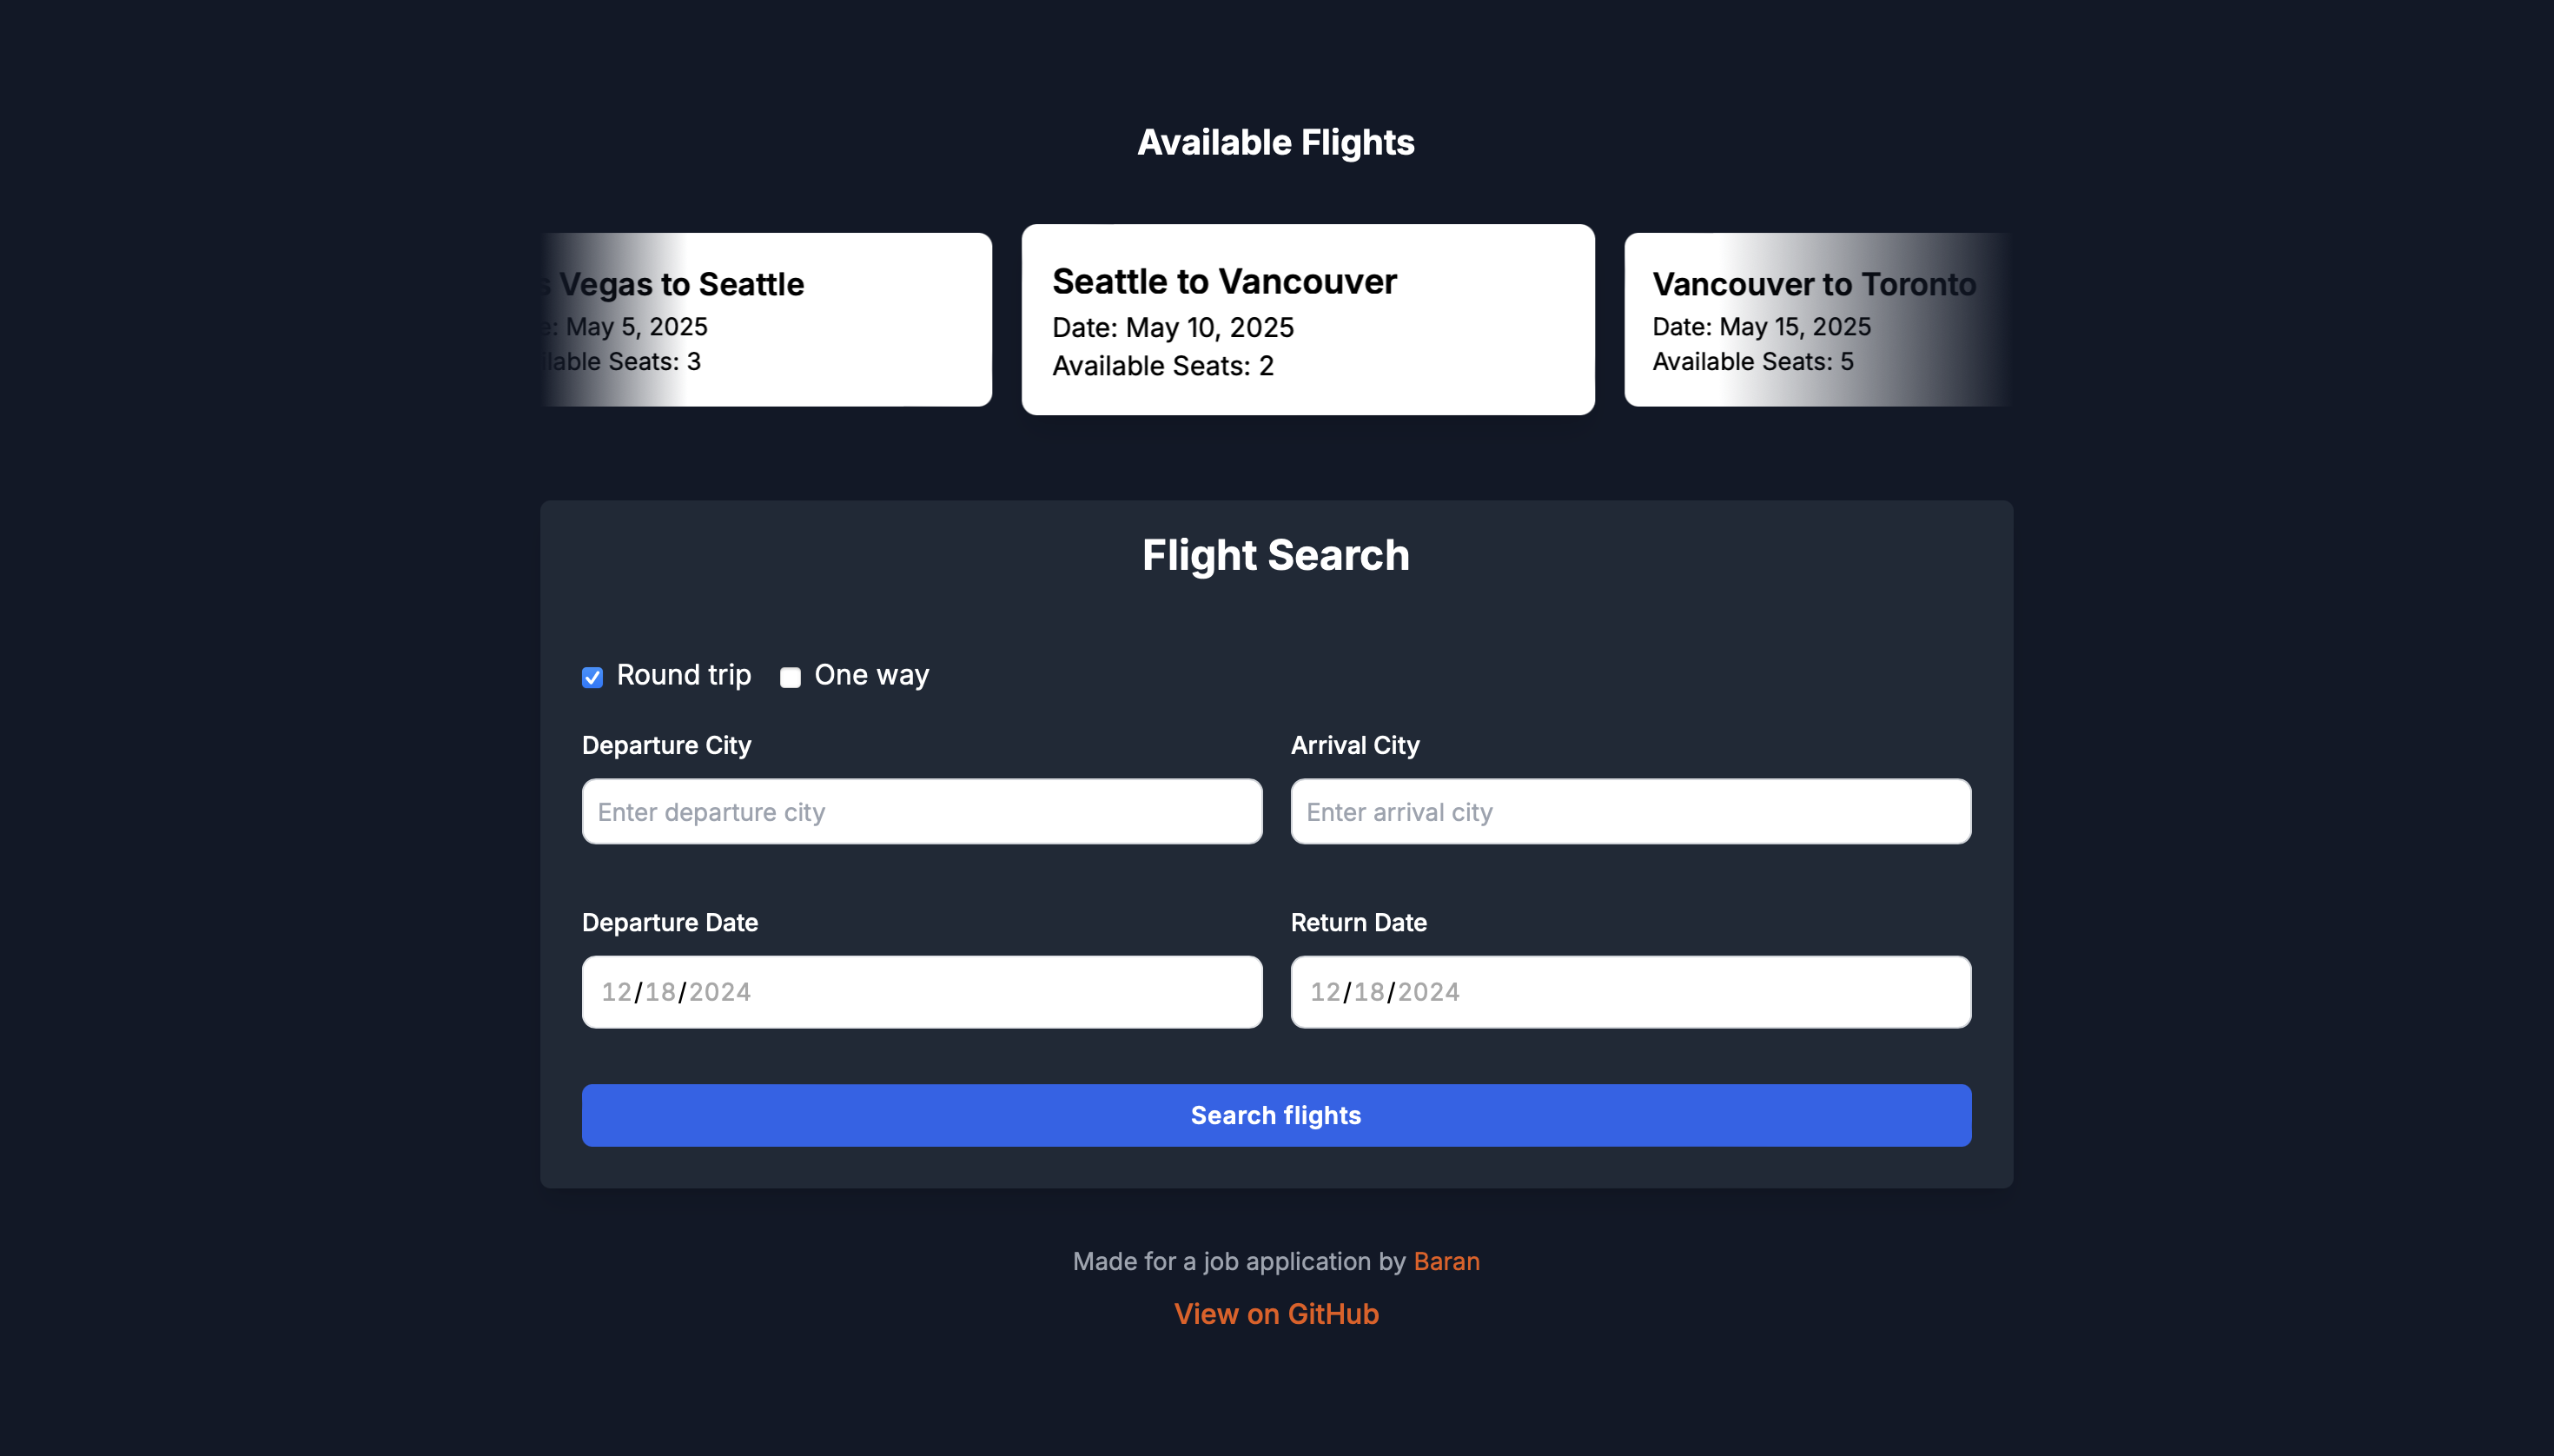This screenshot has width=2554, height=1456.
Task: Click the Arrival City input field
Action: (x=1630, y=811)
